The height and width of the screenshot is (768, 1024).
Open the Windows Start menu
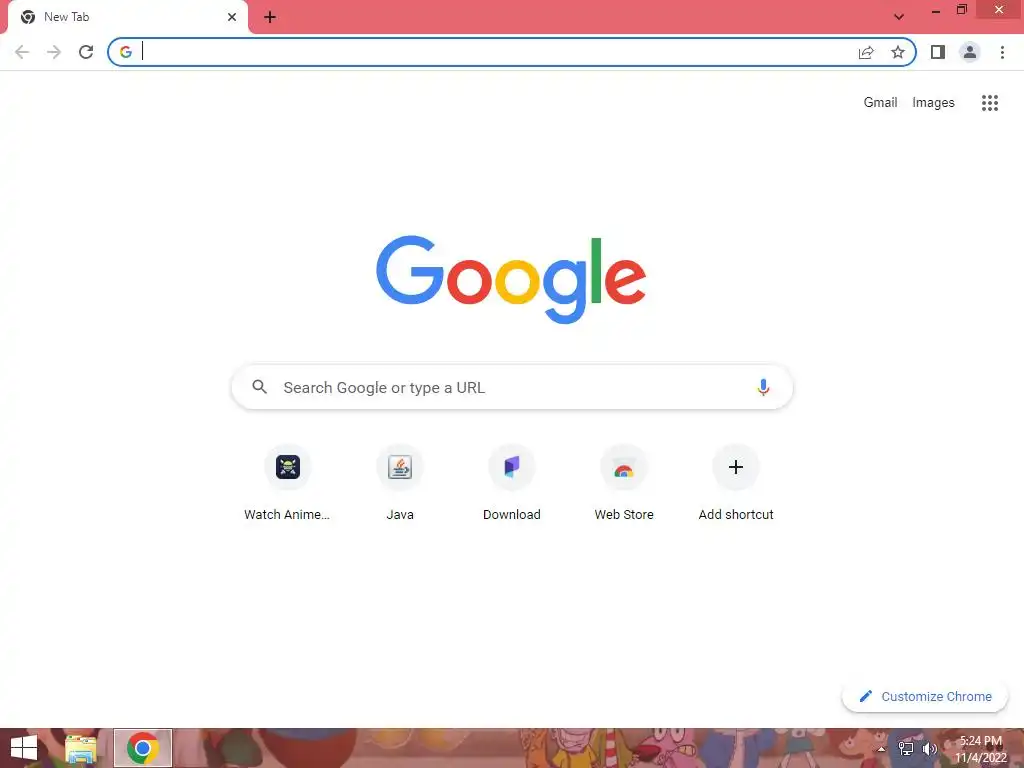24,748
